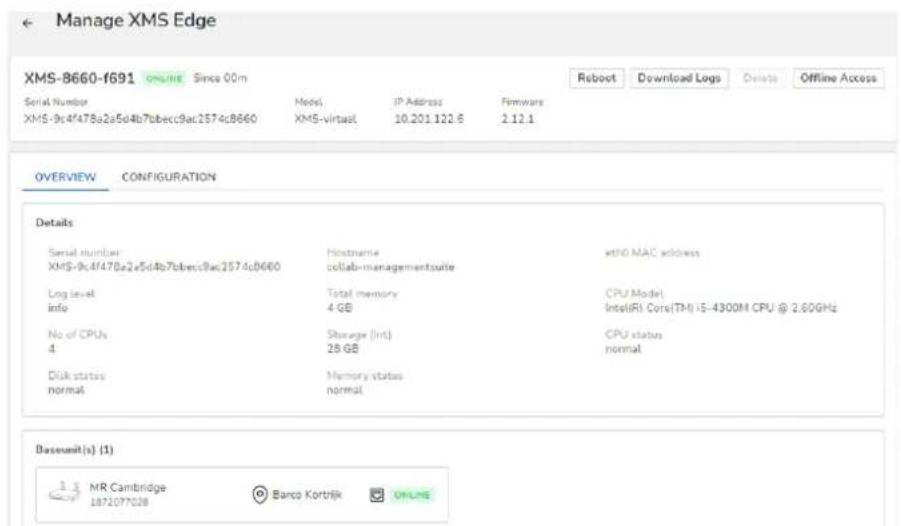
Task: Click the header serial number value
Action: point(140,119)
